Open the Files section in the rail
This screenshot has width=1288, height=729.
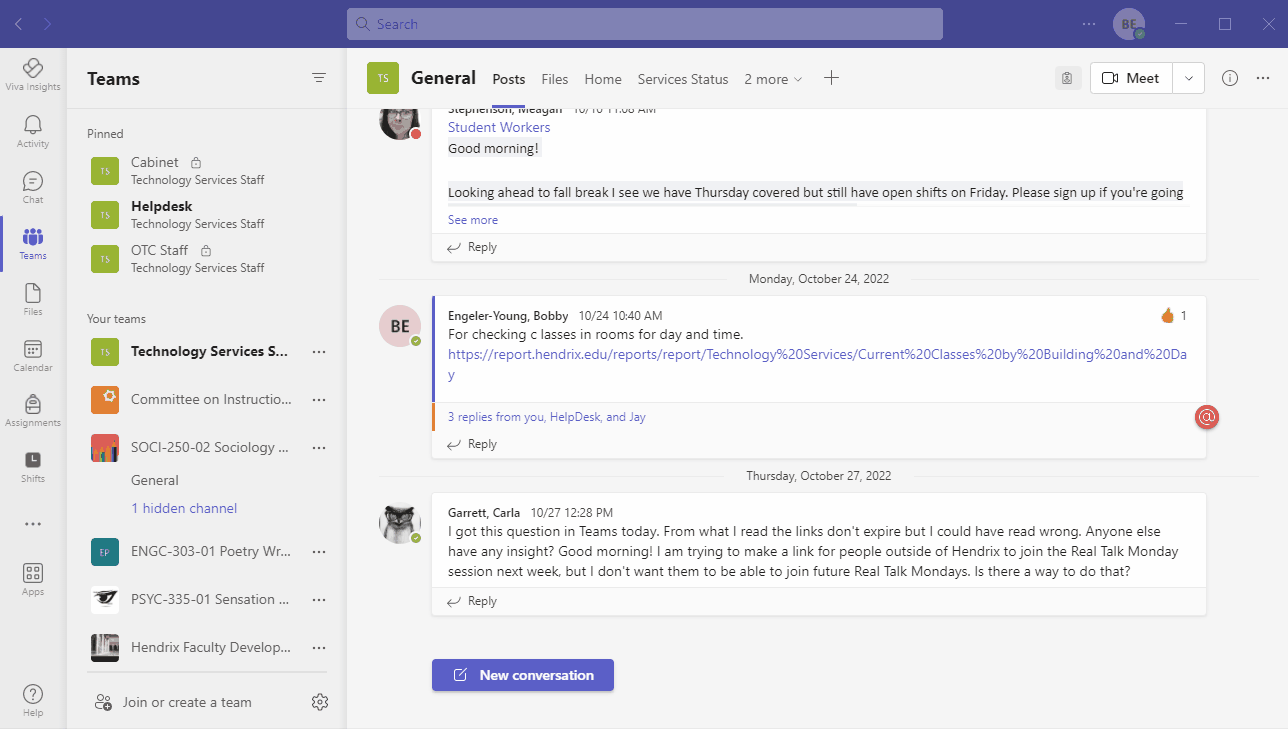tap(33, 299)
